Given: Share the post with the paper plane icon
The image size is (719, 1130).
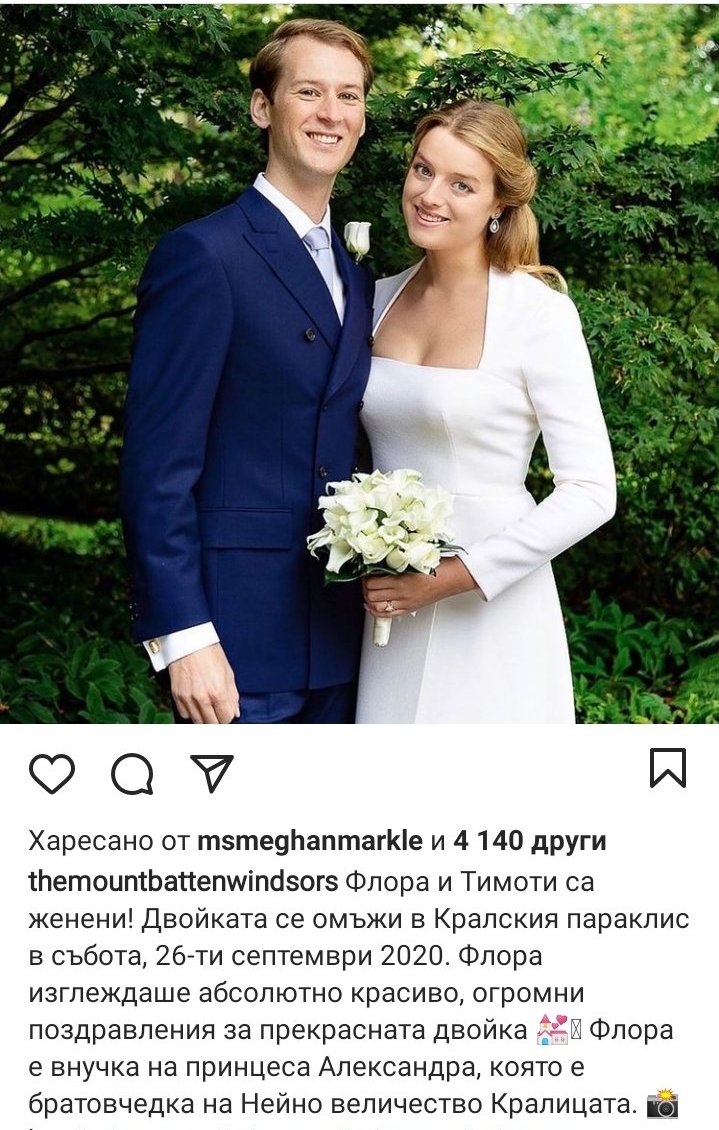Looking at the screenshot, I should (212, 773).
